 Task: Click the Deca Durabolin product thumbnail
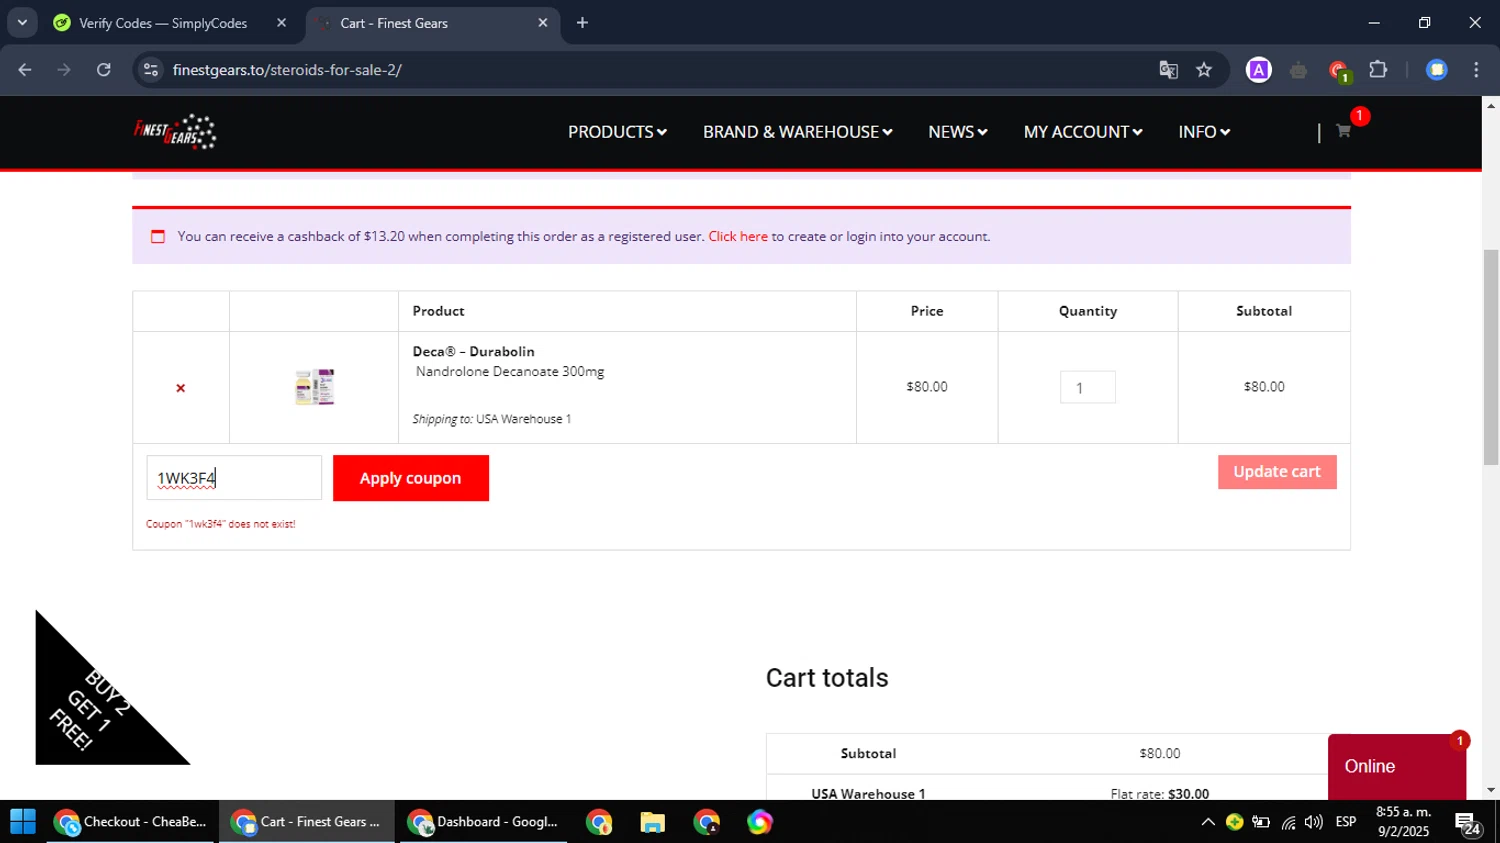click(x=314, y=387)
